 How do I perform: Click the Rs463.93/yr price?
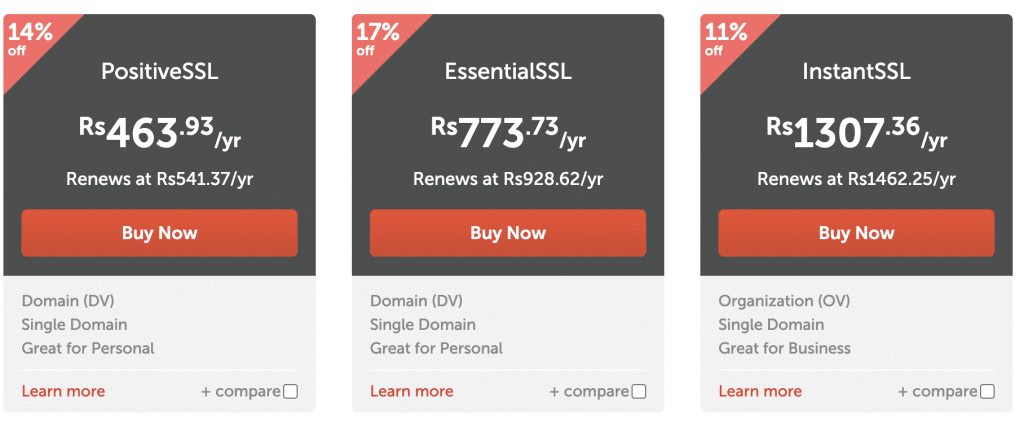(x=160, y=131)
